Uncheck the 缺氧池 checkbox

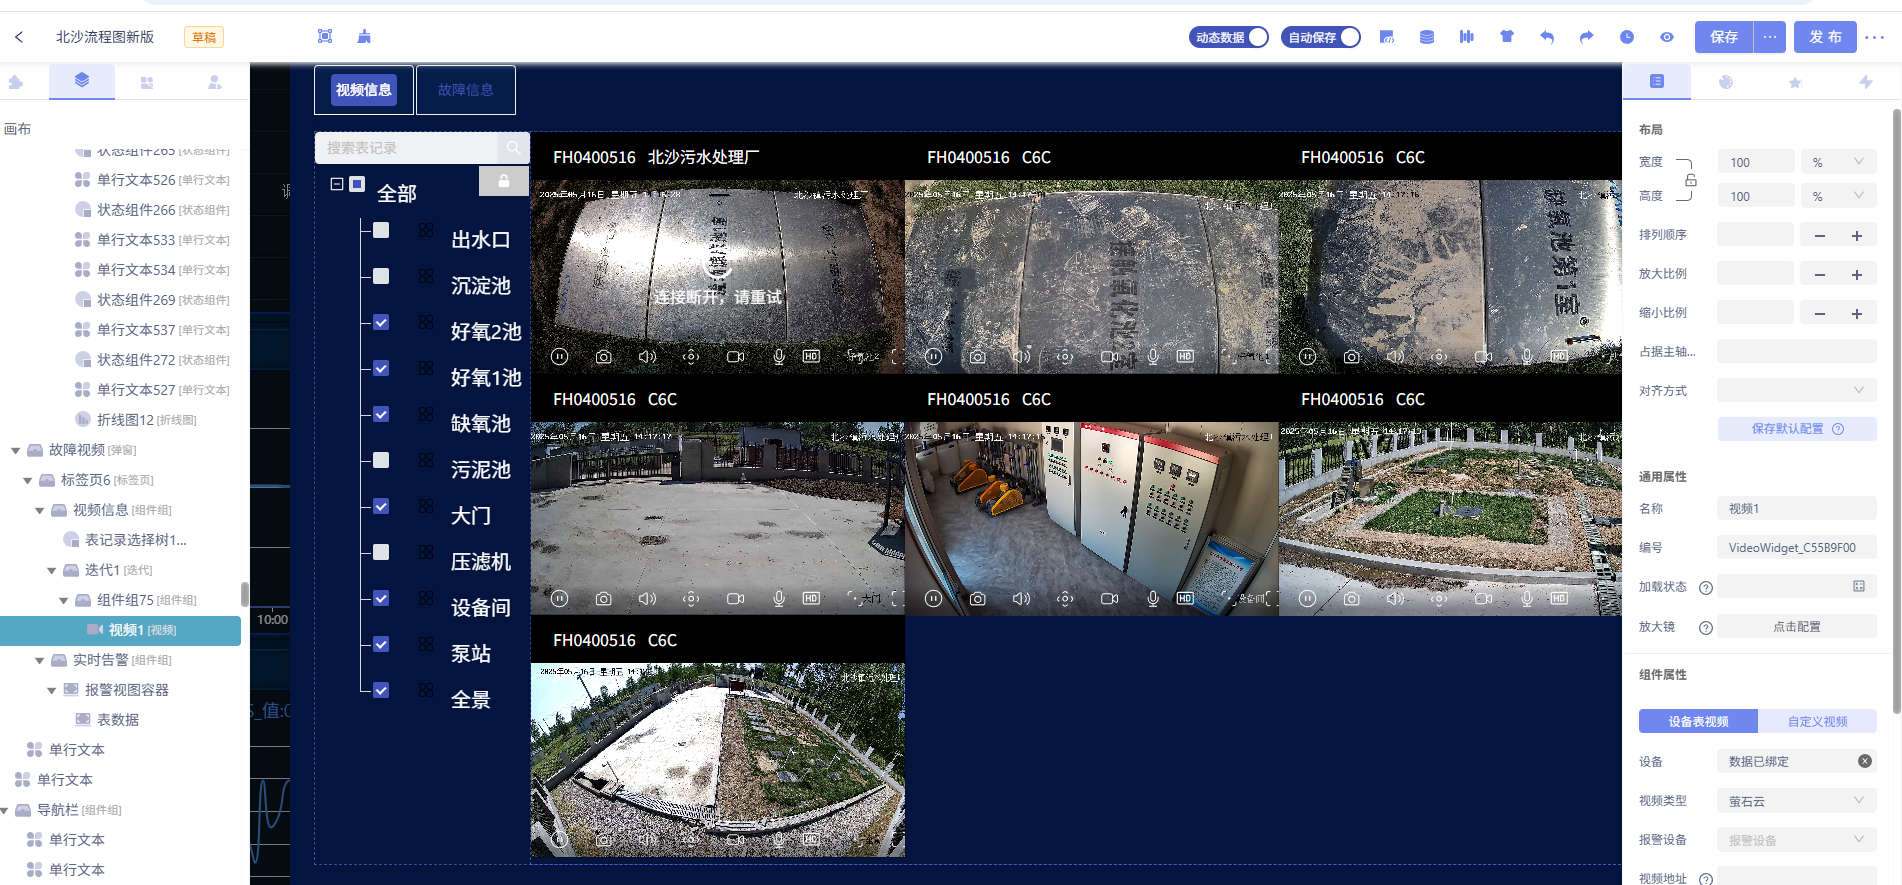pyautogui.click(x=381, y=414)
